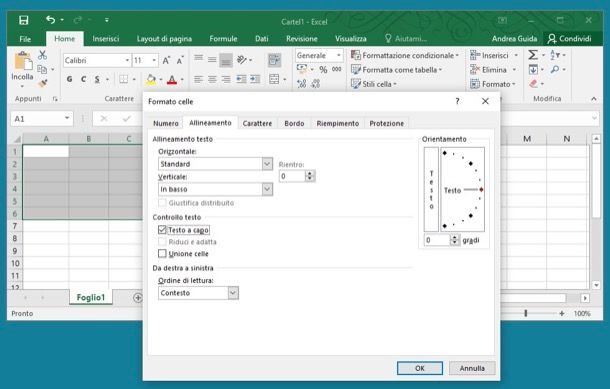Open the Generale number format dropdown
Screen dimensions: 610x389
[x=339, y=56]
